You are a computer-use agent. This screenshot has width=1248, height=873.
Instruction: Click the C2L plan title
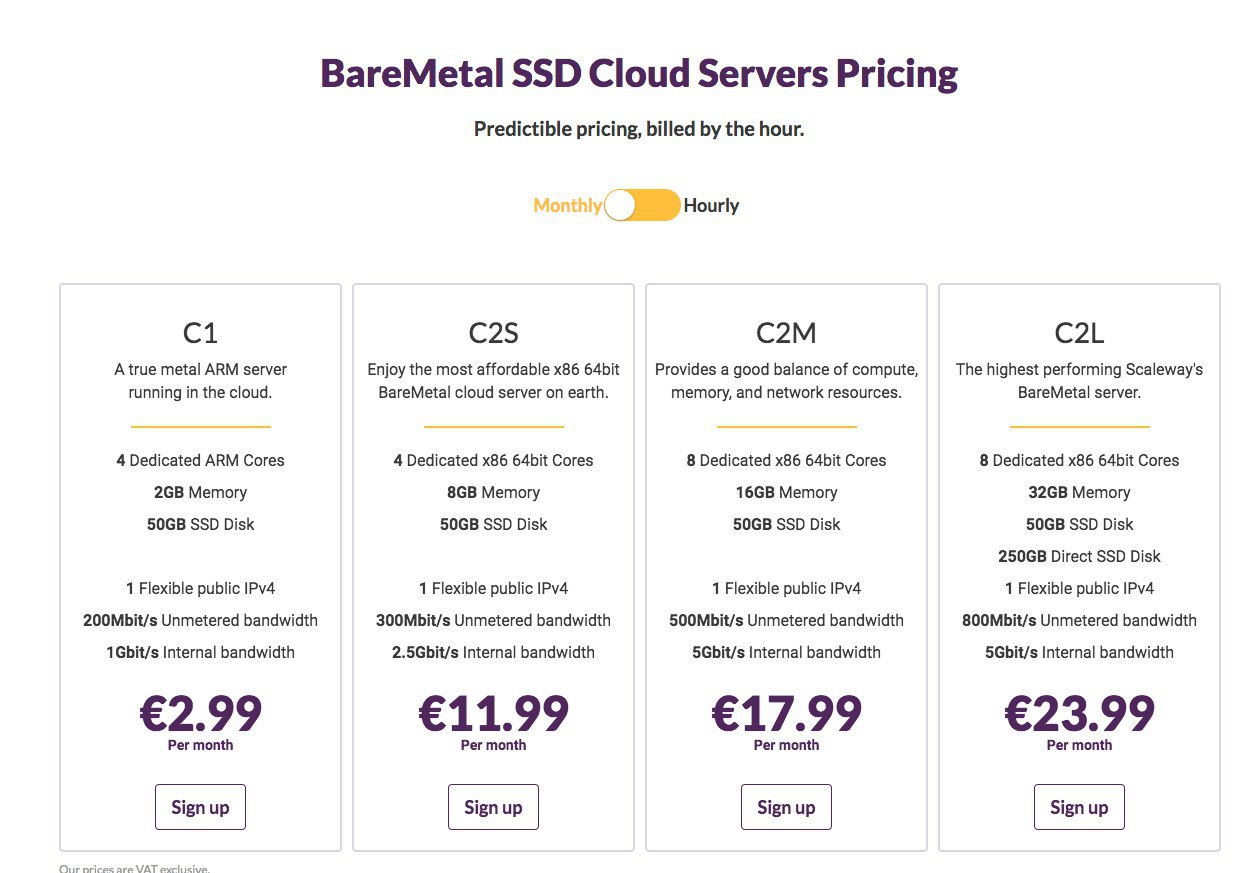tap(1079, 332)
